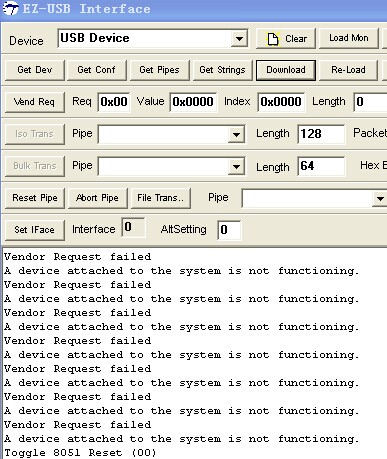Click the Bulk Trans button
This screenshot has height=459, width=387.
pyautogui.click(x=35, y=166)
